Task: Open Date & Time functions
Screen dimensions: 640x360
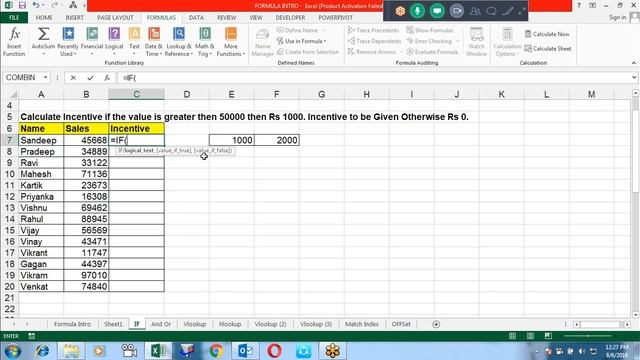Action: (153, 42)
